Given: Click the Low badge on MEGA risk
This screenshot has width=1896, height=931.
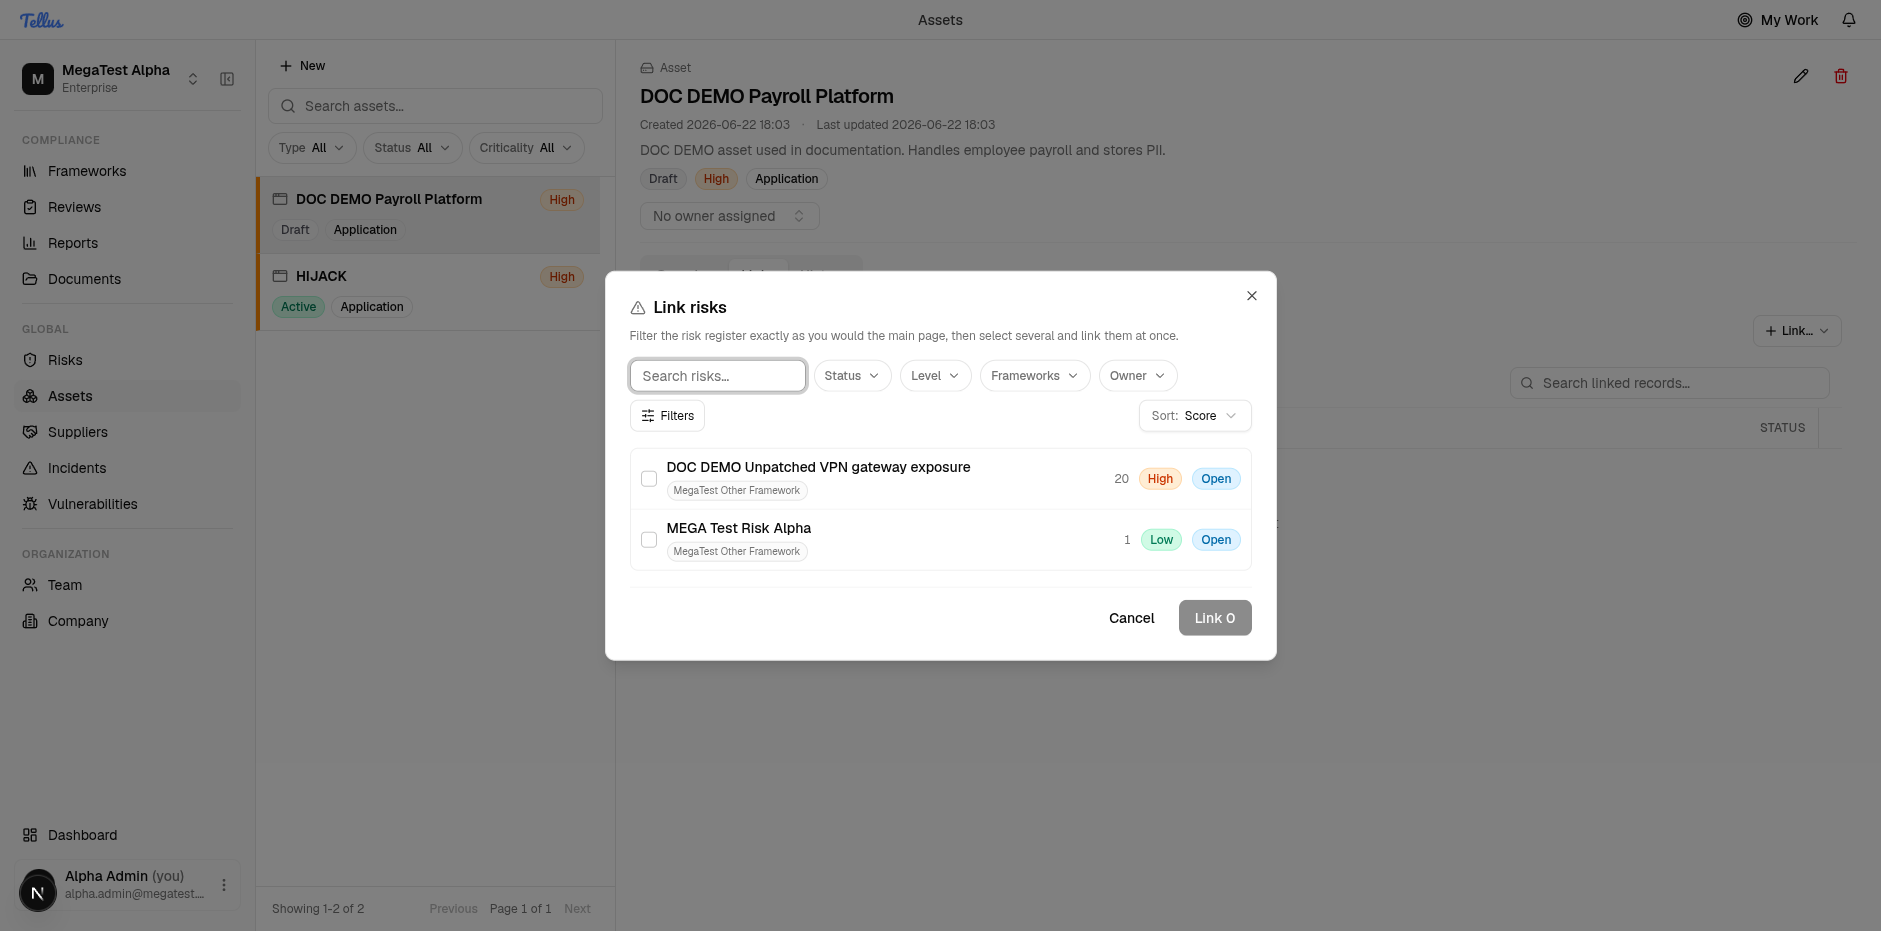Looking at the screenshot, I should click(1161, 540).
